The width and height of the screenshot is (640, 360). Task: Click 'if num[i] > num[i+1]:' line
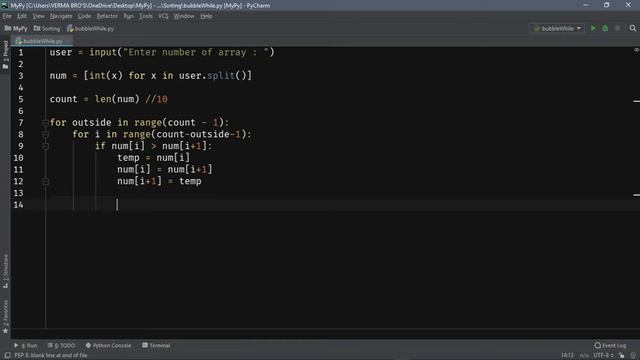153,146
